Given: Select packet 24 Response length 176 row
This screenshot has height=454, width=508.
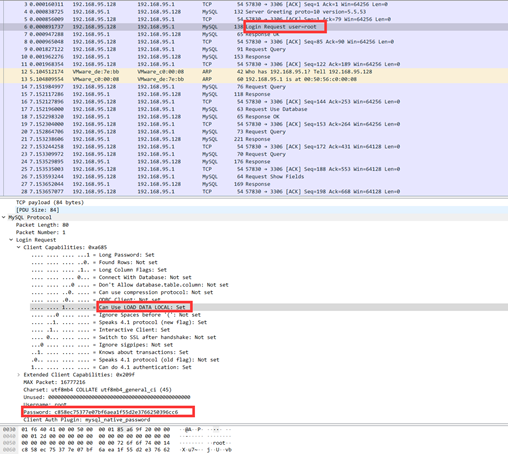Looking at the screenshot, I should coord(255,162).
